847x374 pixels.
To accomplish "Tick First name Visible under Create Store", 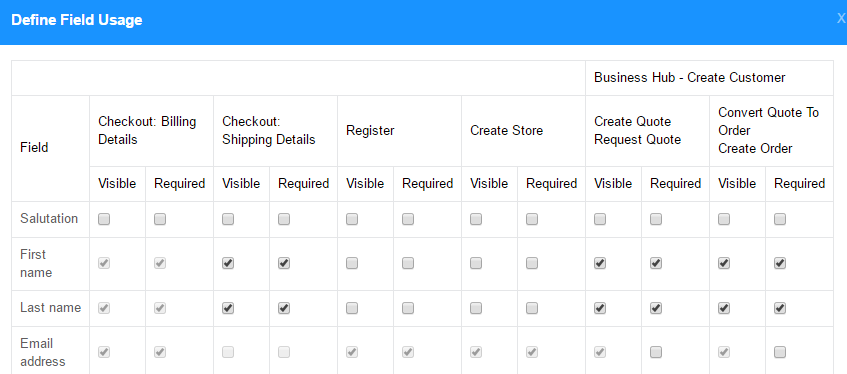I will (x=476, y=263).
